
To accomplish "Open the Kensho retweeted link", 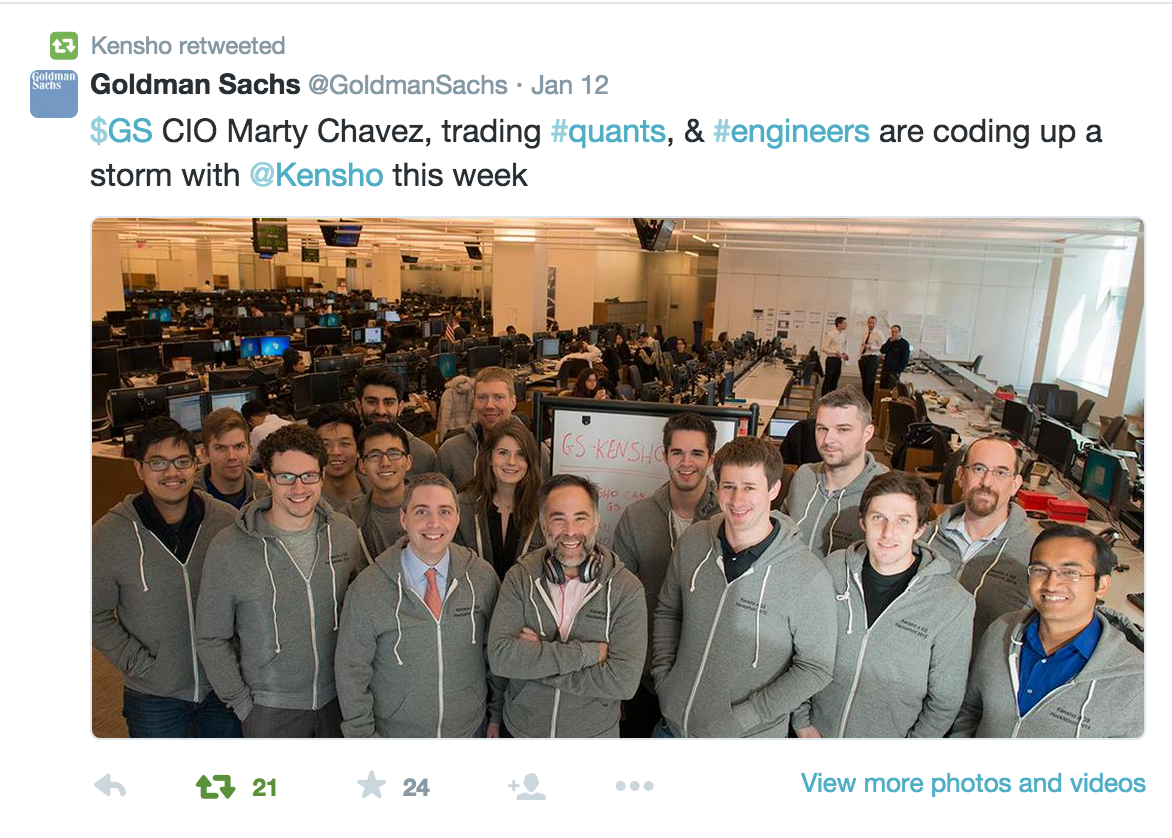I will [x=188, y=46].
